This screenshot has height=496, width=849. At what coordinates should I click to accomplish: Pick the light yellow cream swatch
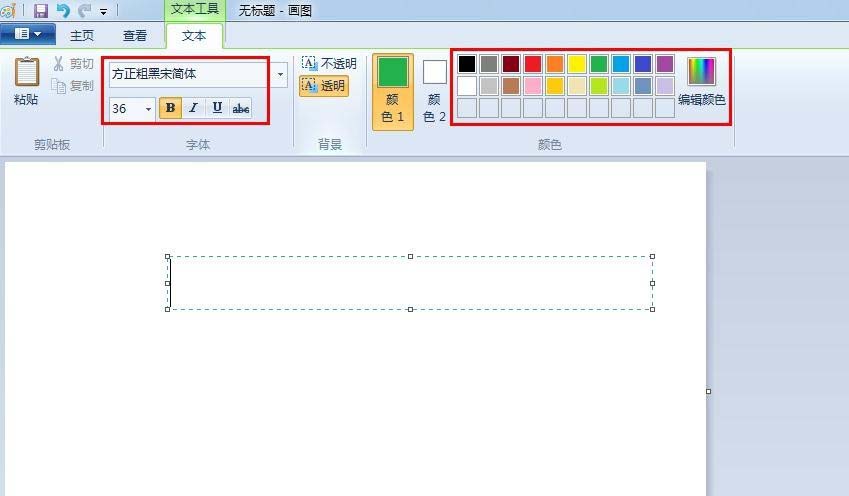pyautogui.click(x=577, y=86)
